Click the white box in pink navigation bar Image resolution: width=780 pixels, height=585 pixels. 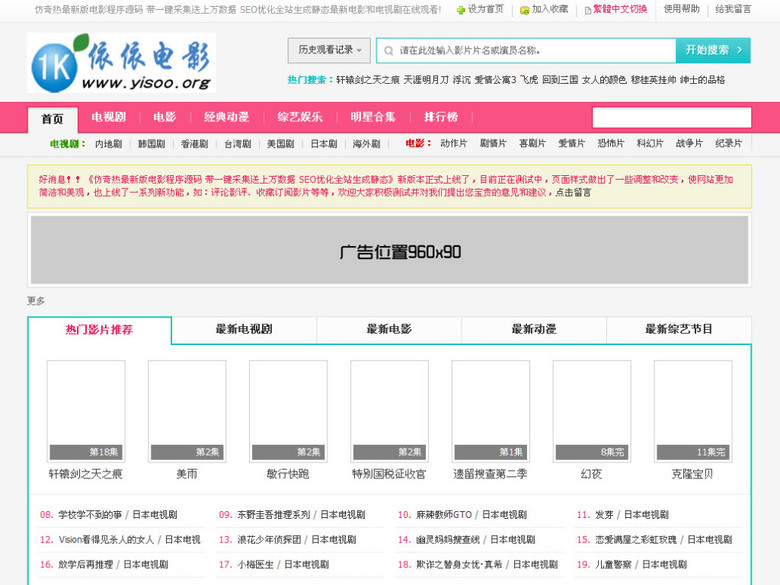pyautogui.click(x=672, y=118)
